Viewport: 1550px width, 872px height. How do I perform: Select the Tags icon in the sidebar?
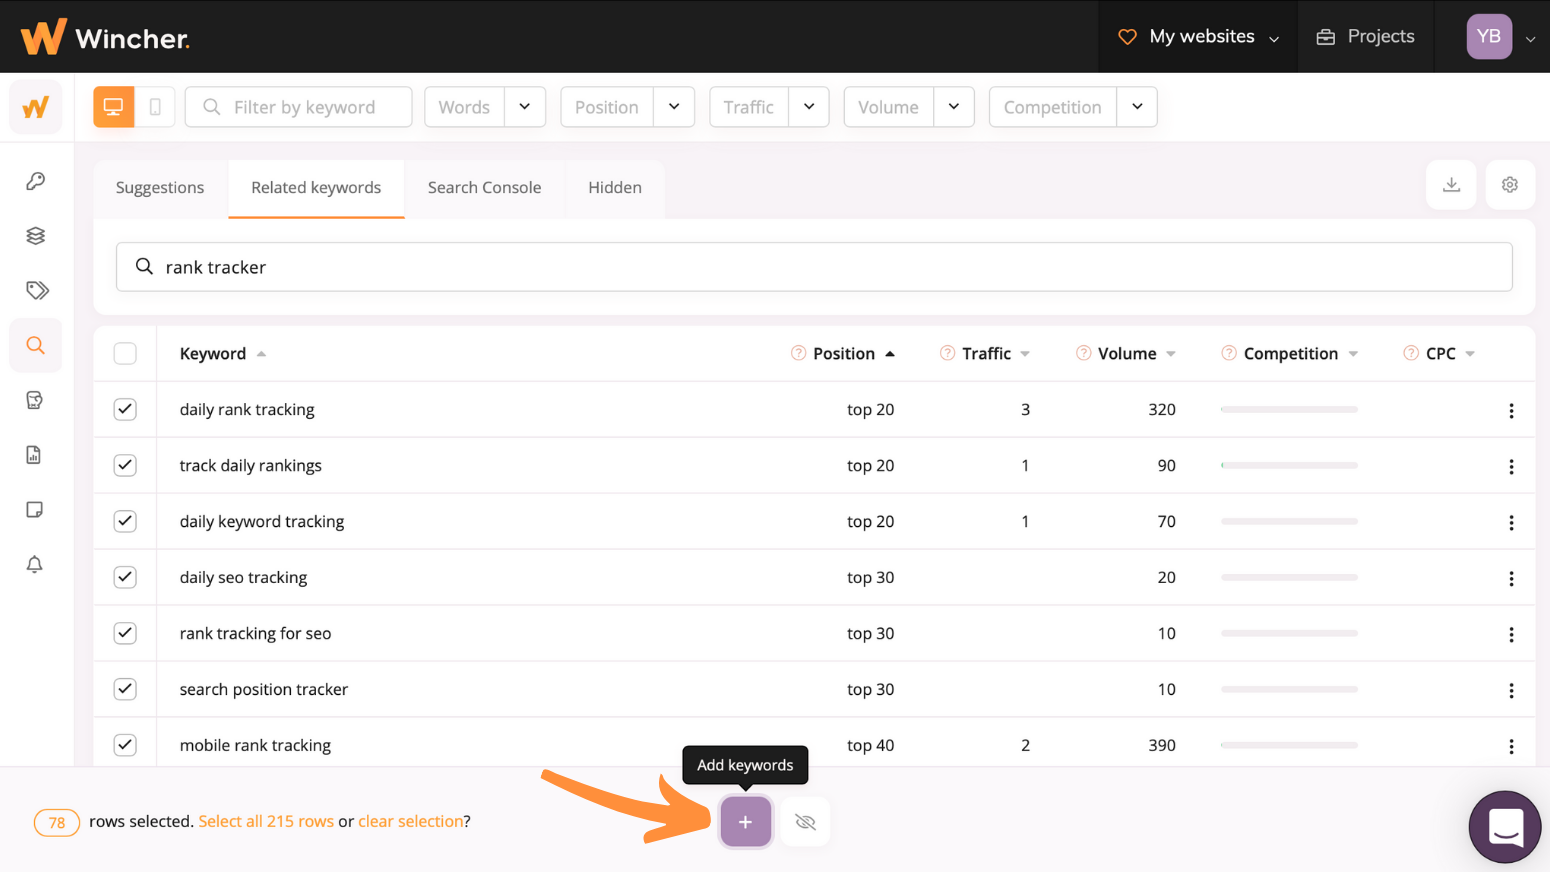[35, 290]
